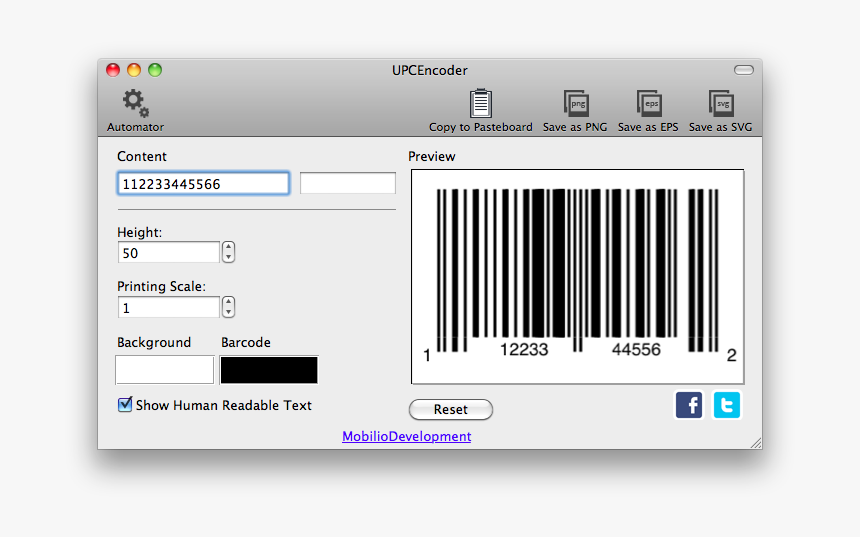Save barcode as EPS
The width and height of the screenshot is (860, 537).
(649, 103)
